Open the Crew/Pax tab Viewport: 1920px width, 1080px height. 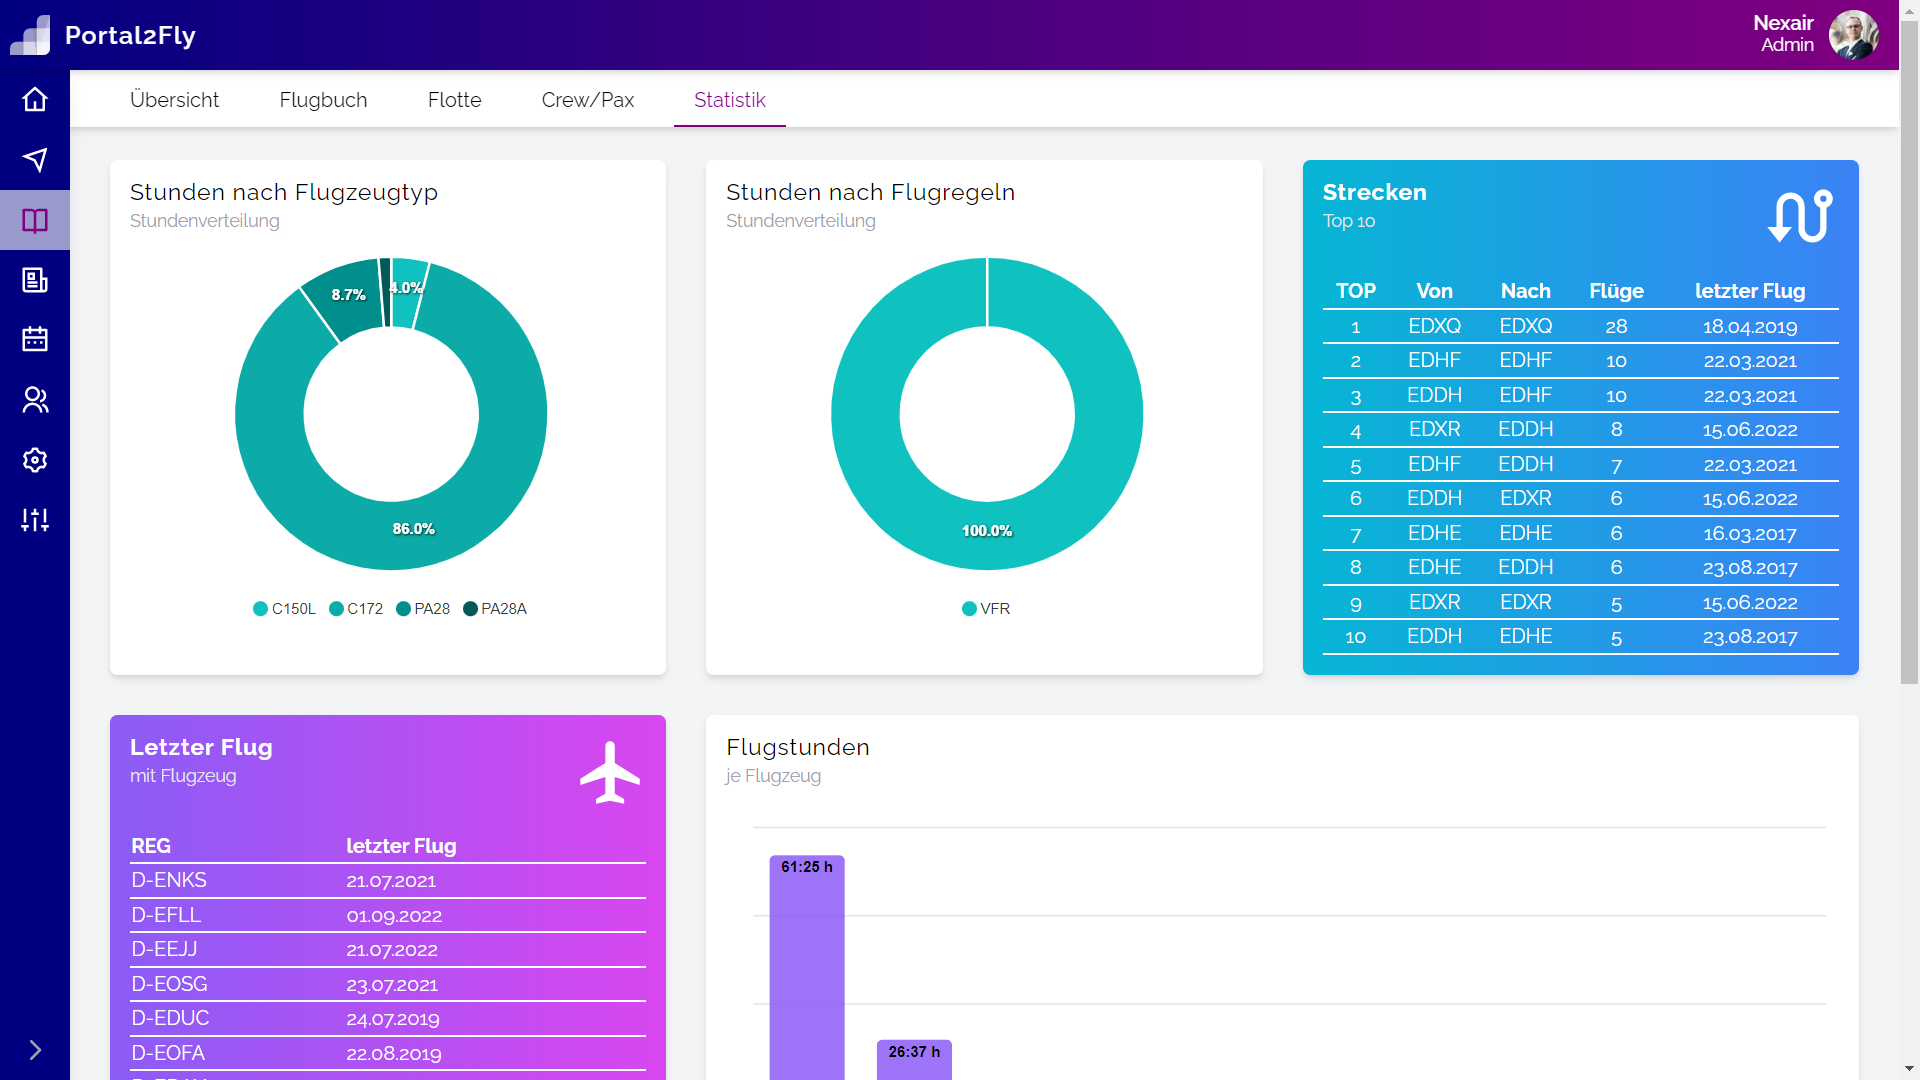click(588, 100)
